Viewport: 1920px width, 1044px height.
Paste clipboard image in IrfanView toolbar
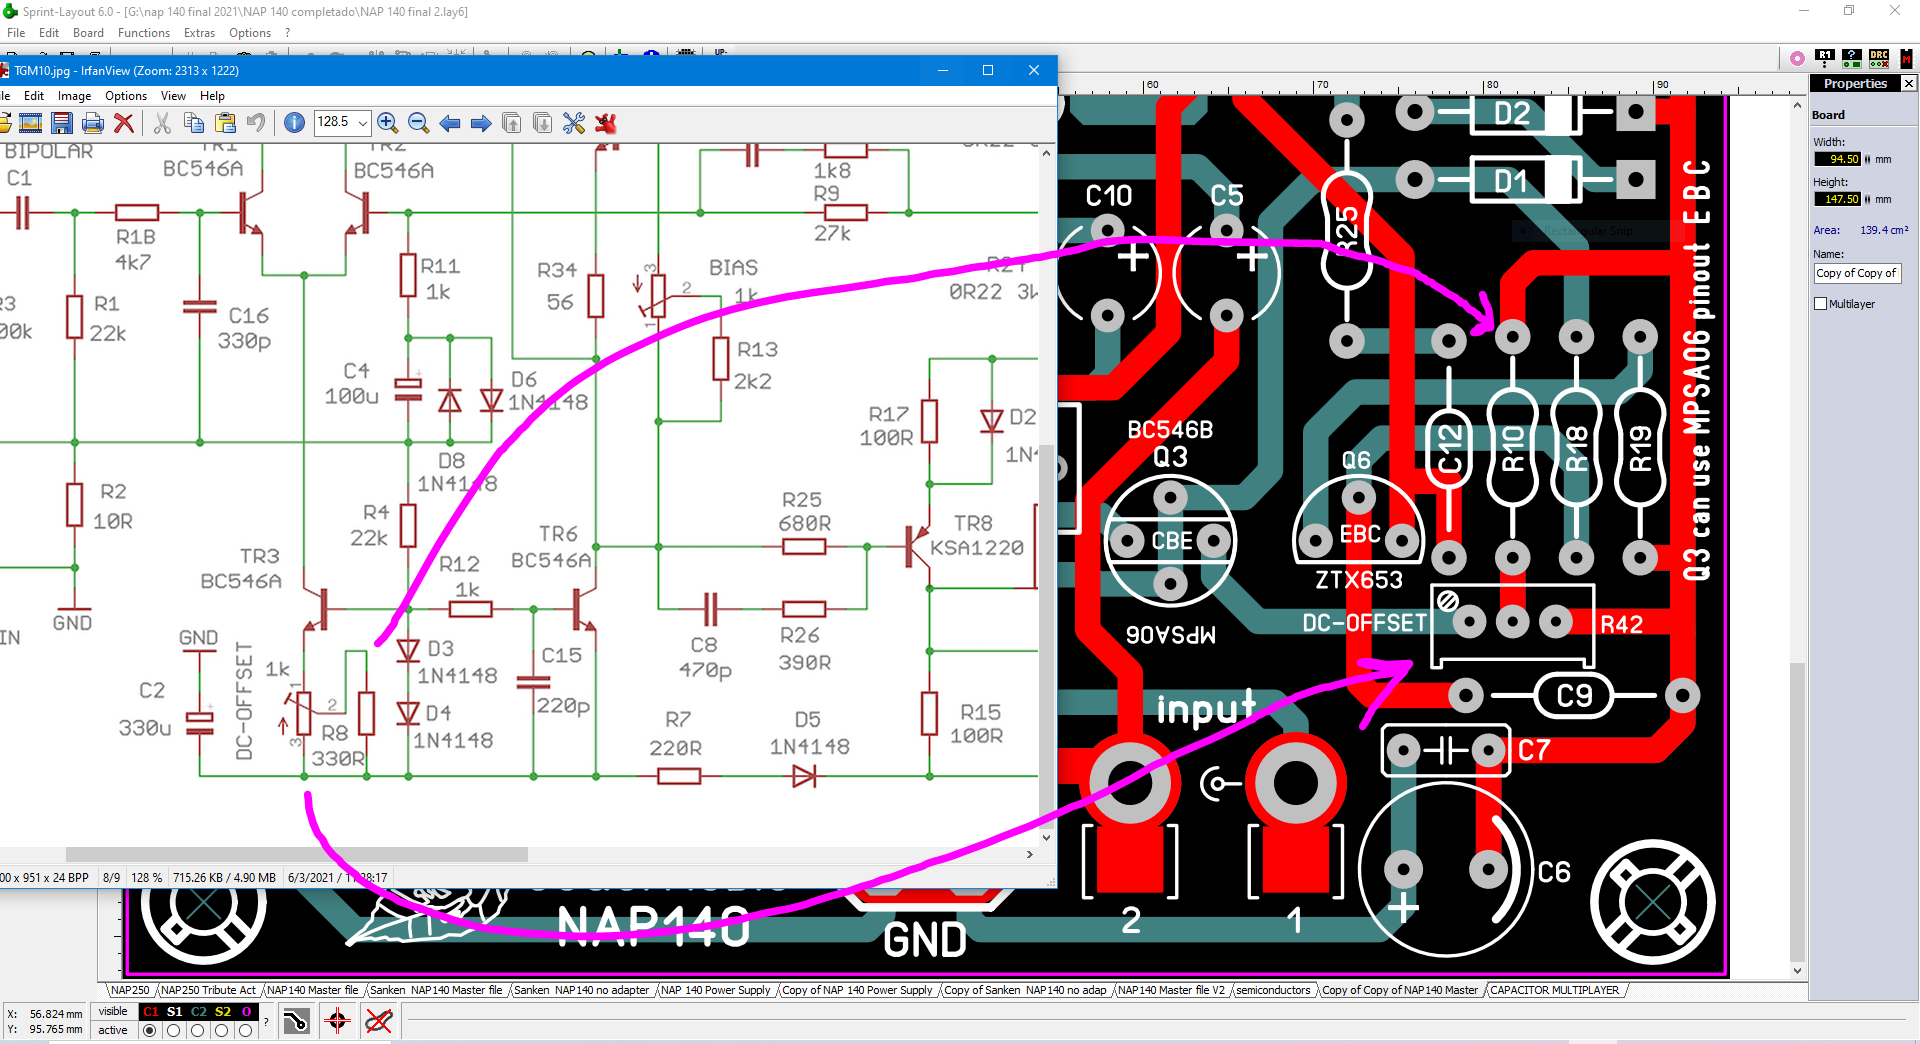point(225,123)
